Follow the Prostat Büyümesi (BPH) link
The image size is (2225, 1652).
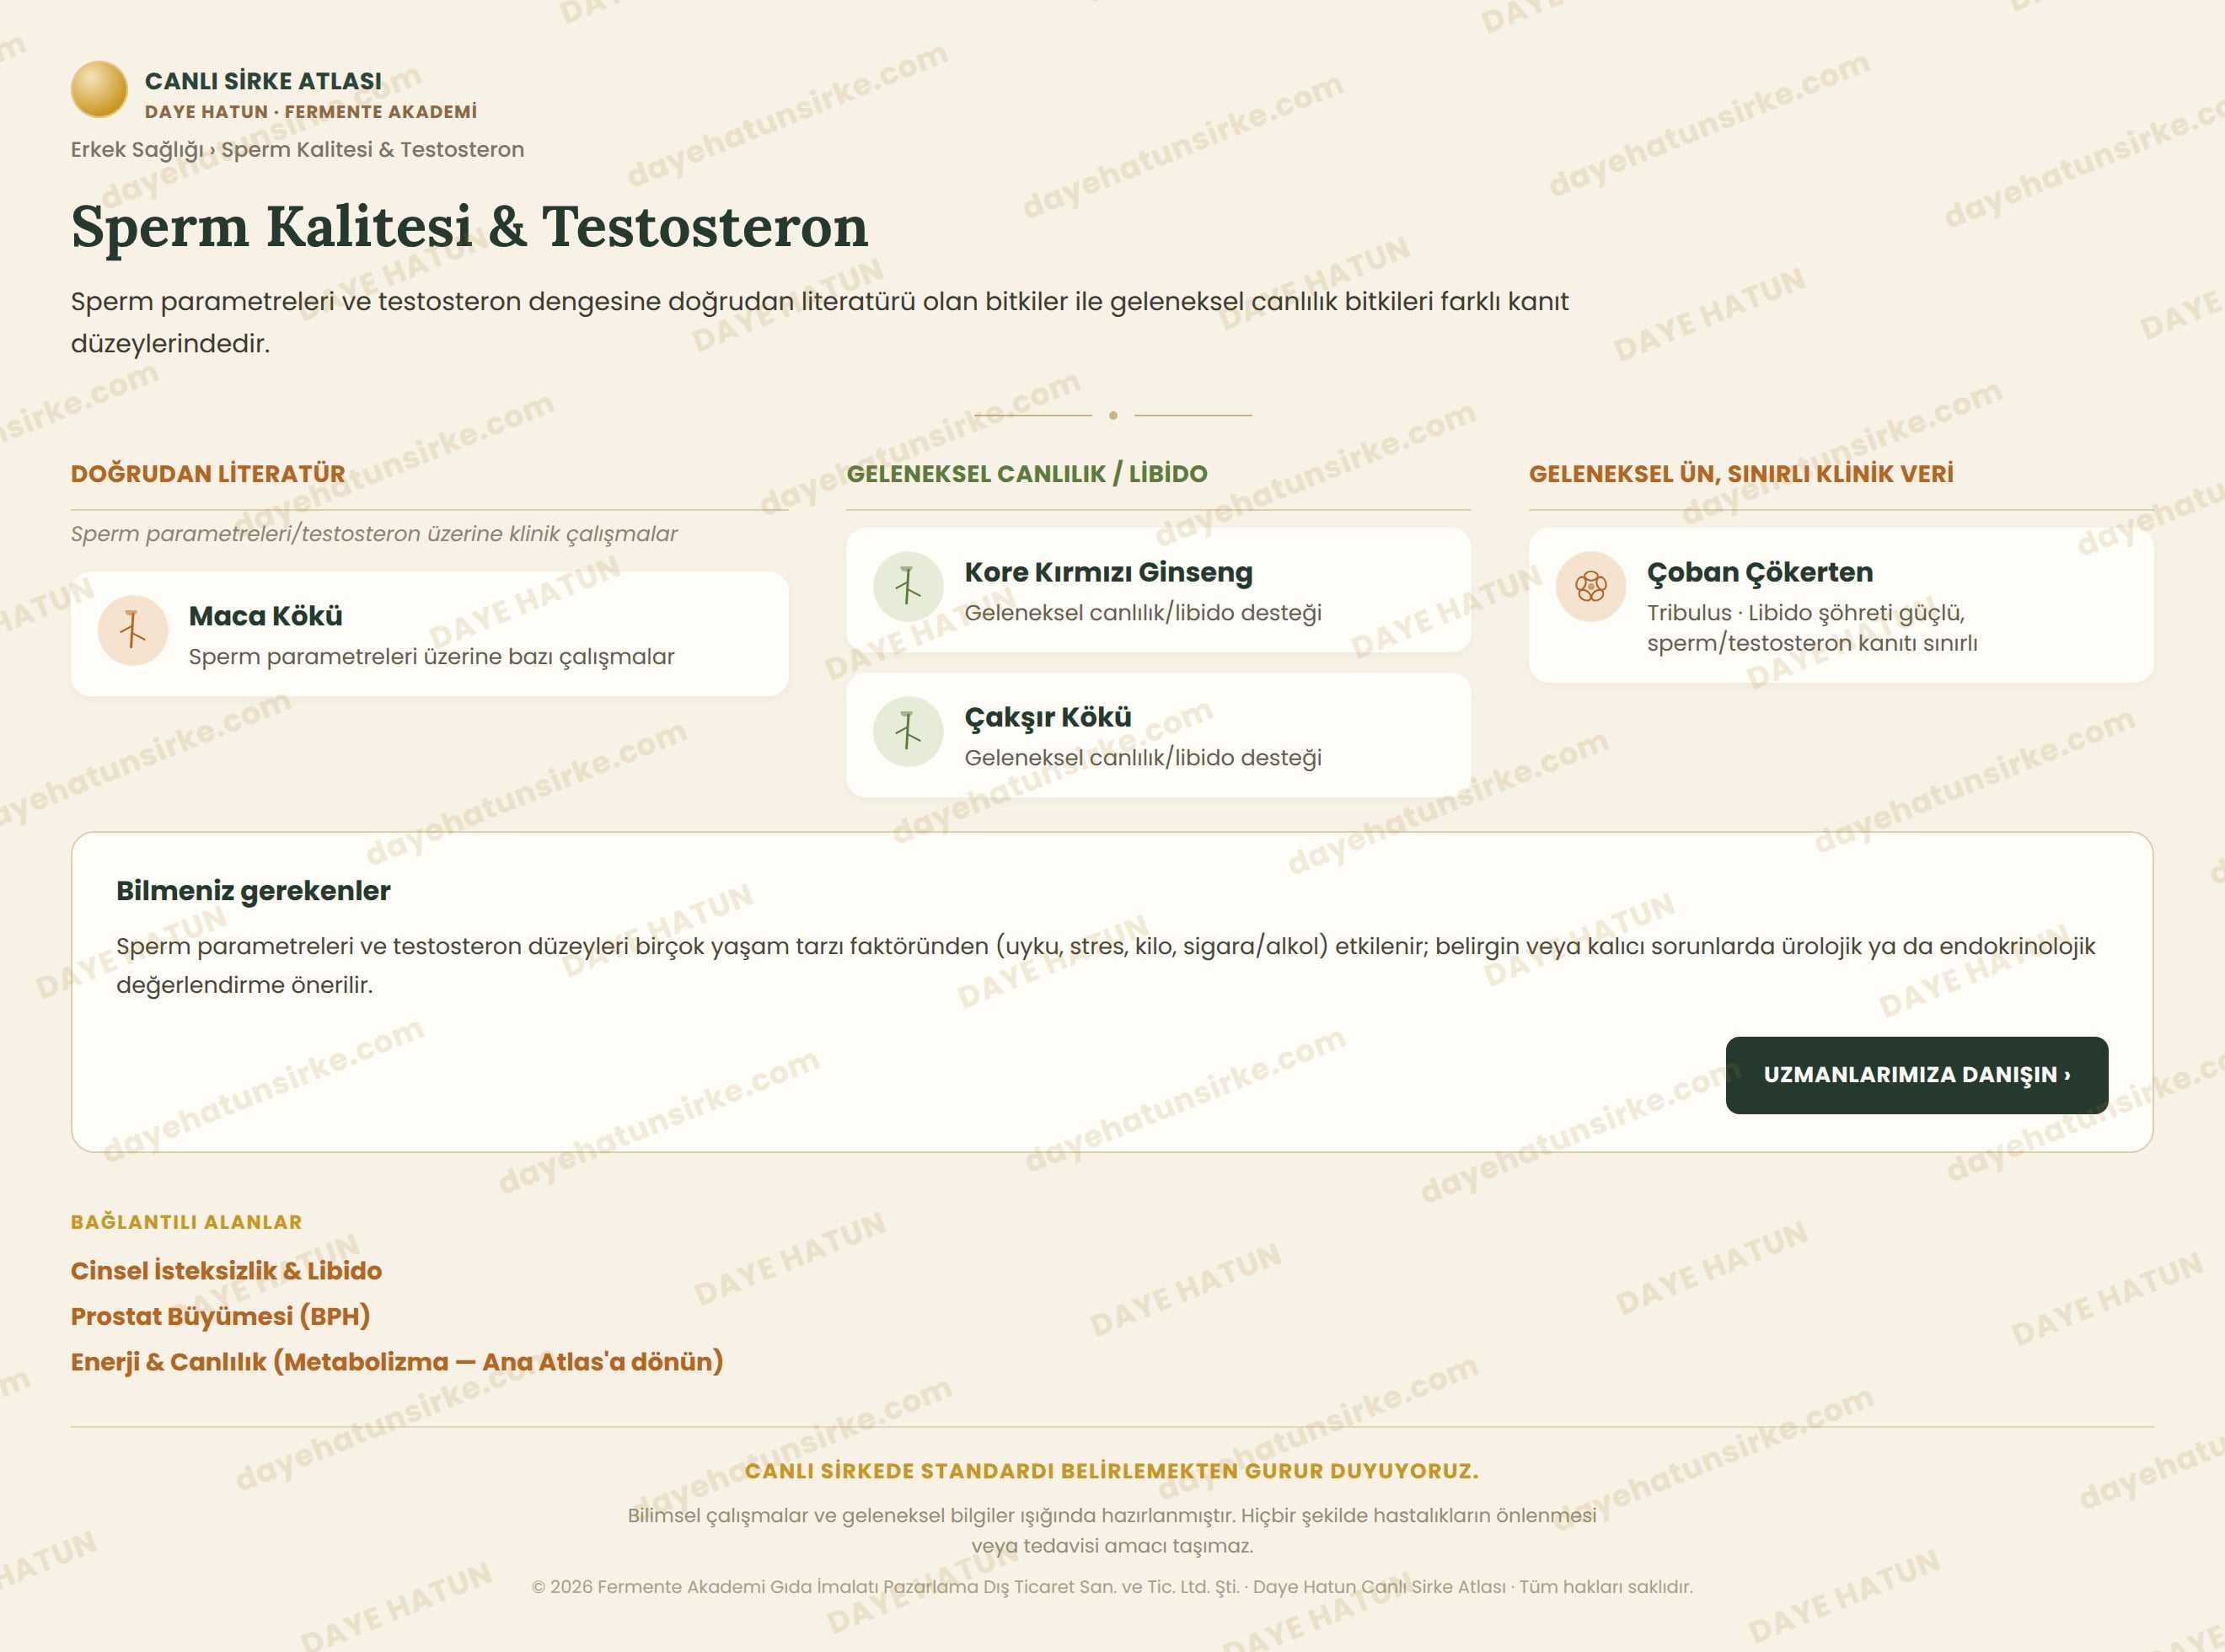[x=220, y=1316]
